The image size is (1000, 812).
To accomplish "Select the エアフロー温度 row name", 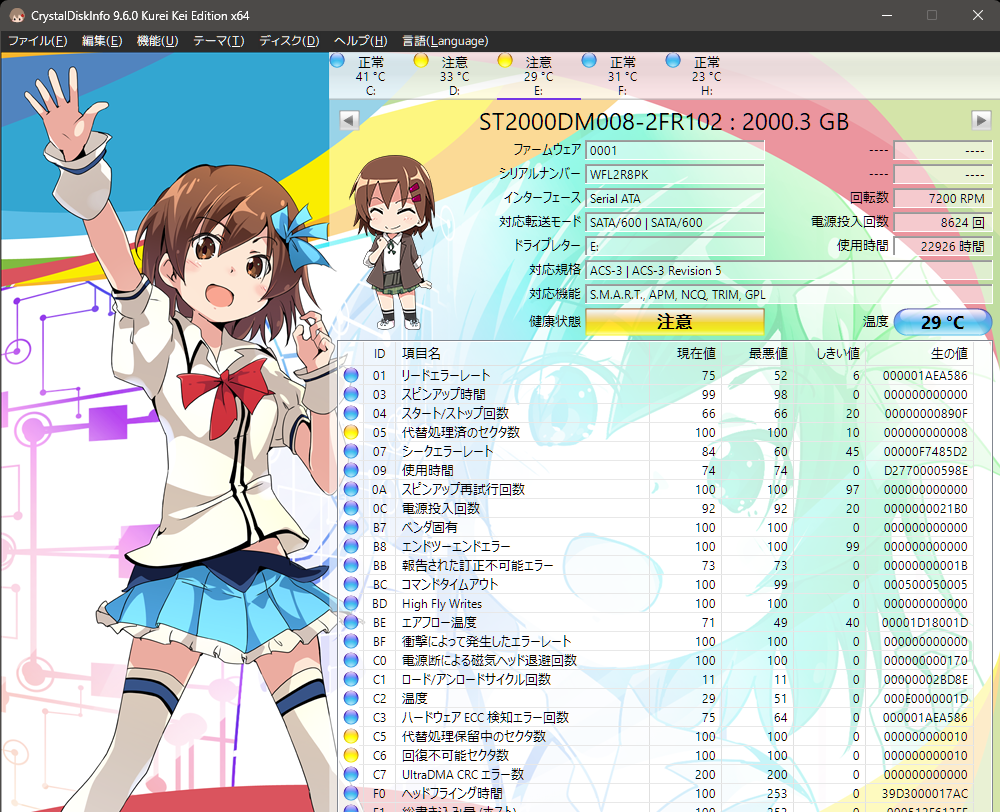I will pyautogui.click(x=439, y=623).
